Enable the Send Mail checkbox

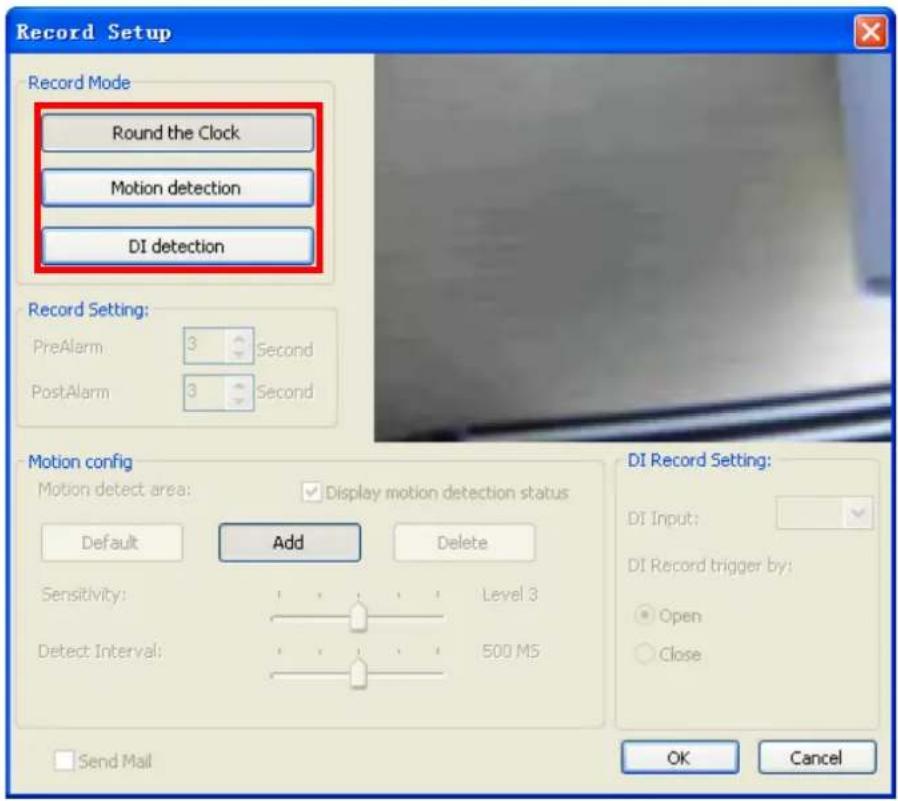click(64, 761)
